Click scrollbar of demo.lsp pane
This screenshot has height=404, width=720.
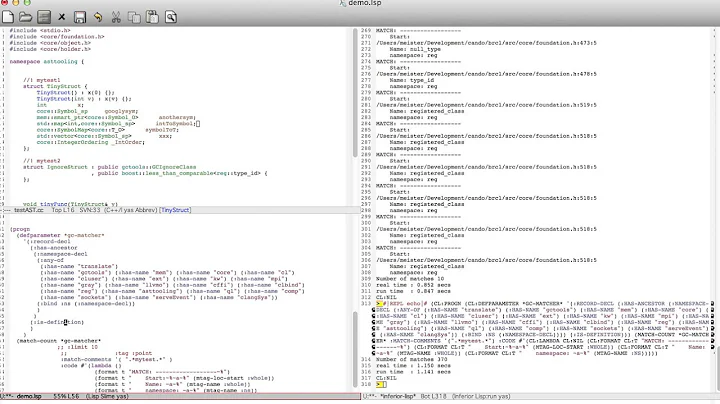(355, 349)
